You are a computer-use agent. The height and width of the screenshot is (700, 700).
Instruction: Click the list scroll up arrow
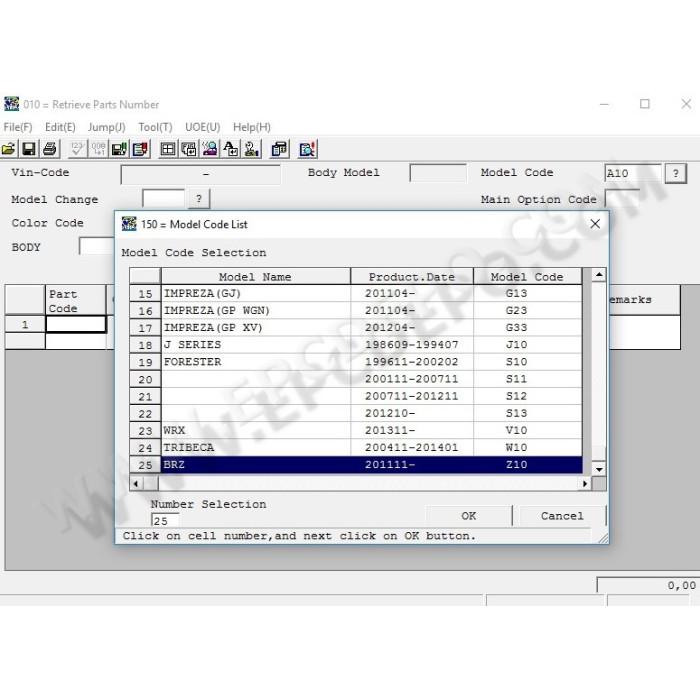[599, 275]
